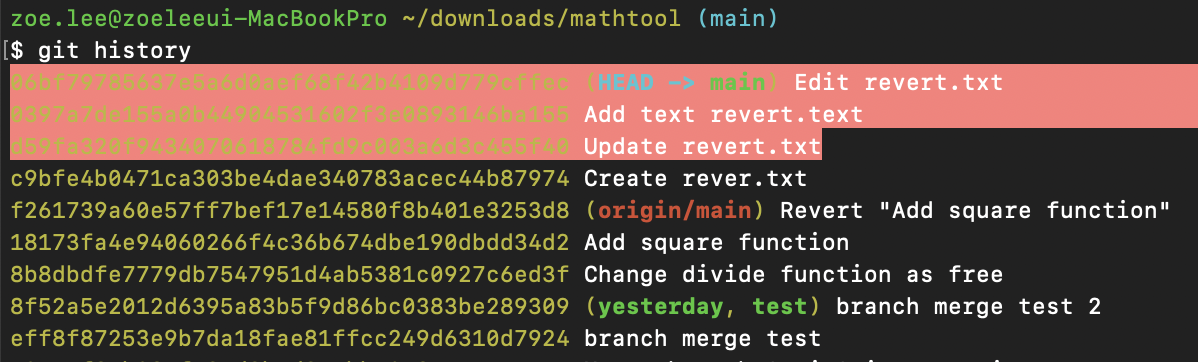
Task: Click commit hash starting with f261739a
Action: [290, 211]
